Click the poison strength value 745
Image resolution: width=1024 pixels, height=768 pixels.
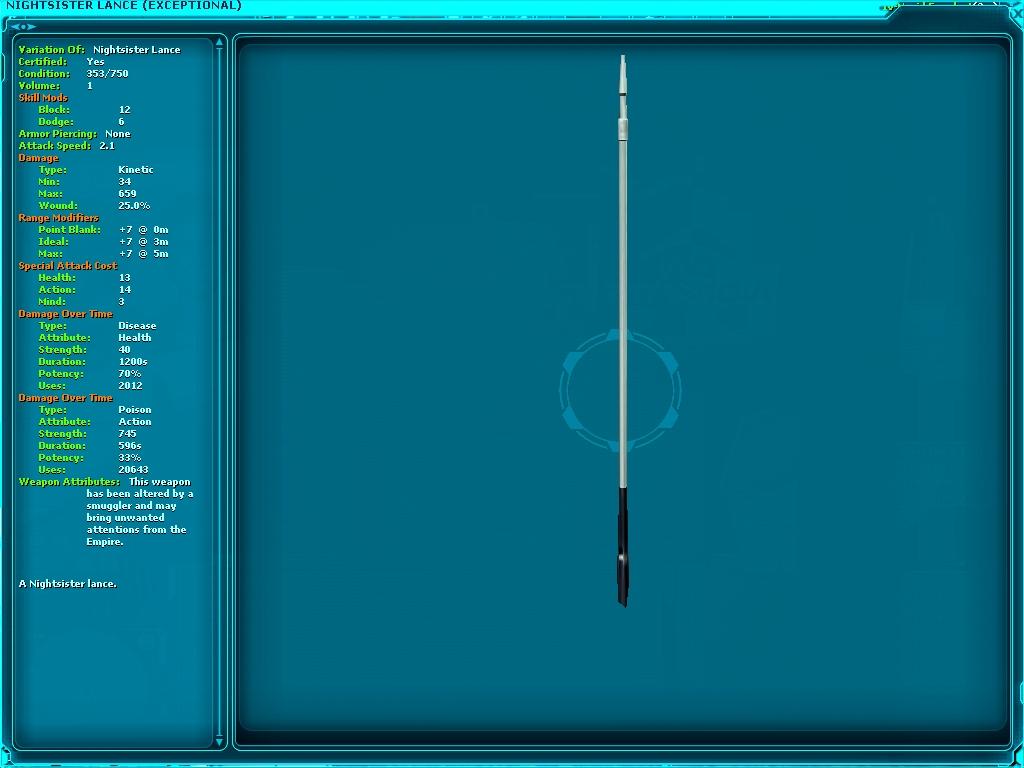[127, 434]
